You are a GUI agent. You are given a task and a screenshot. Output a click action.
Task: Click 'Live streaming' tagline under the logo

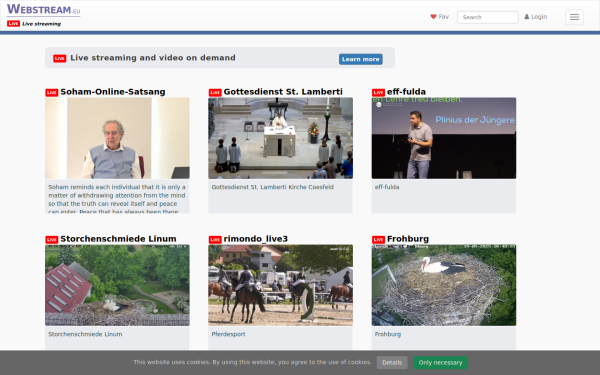(41, 24)
